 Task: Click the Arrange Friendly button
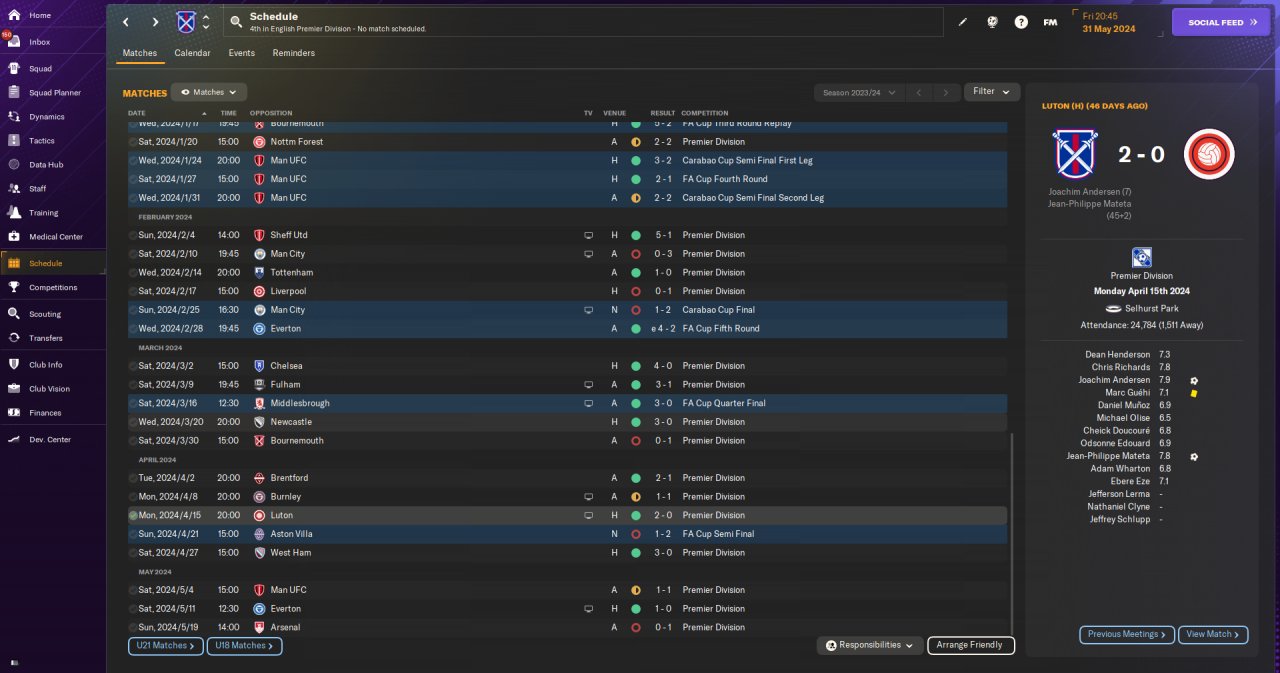pyautogui.click(x=971, y=645)
